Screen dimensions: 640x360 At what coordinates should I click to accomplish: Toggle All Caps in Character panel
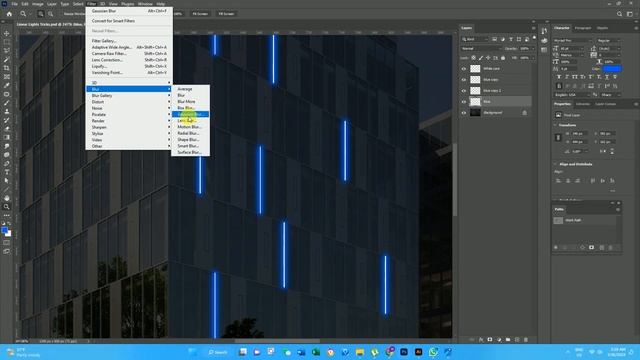575,77
